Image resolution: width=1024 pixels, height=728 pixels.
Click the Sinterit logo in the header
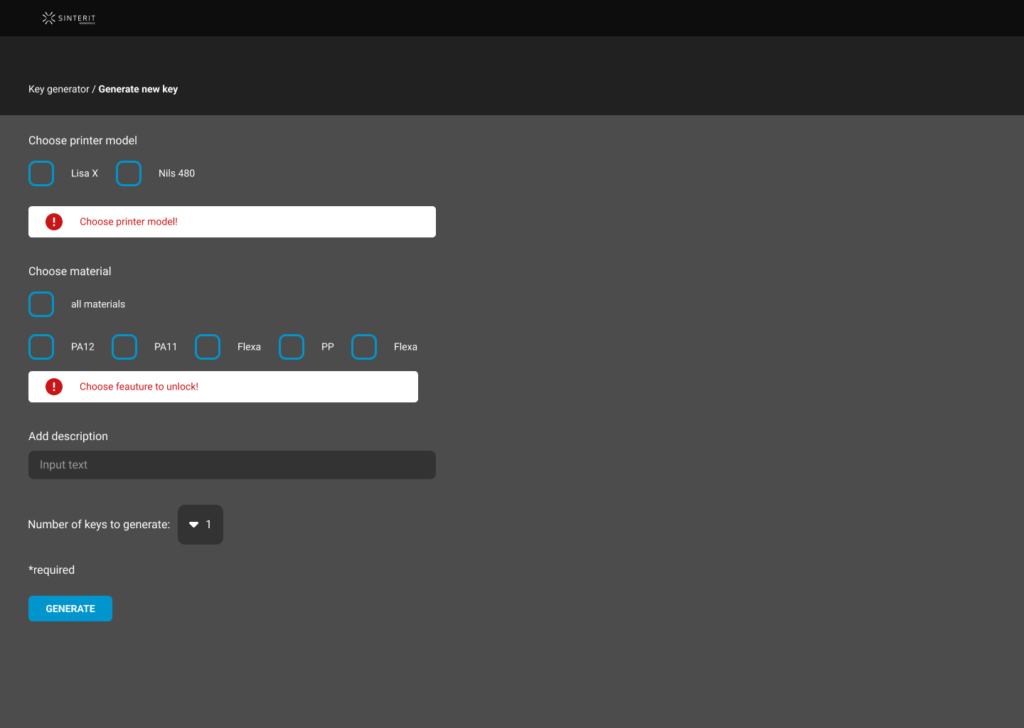pyautogui.click(x=69, y=18)
